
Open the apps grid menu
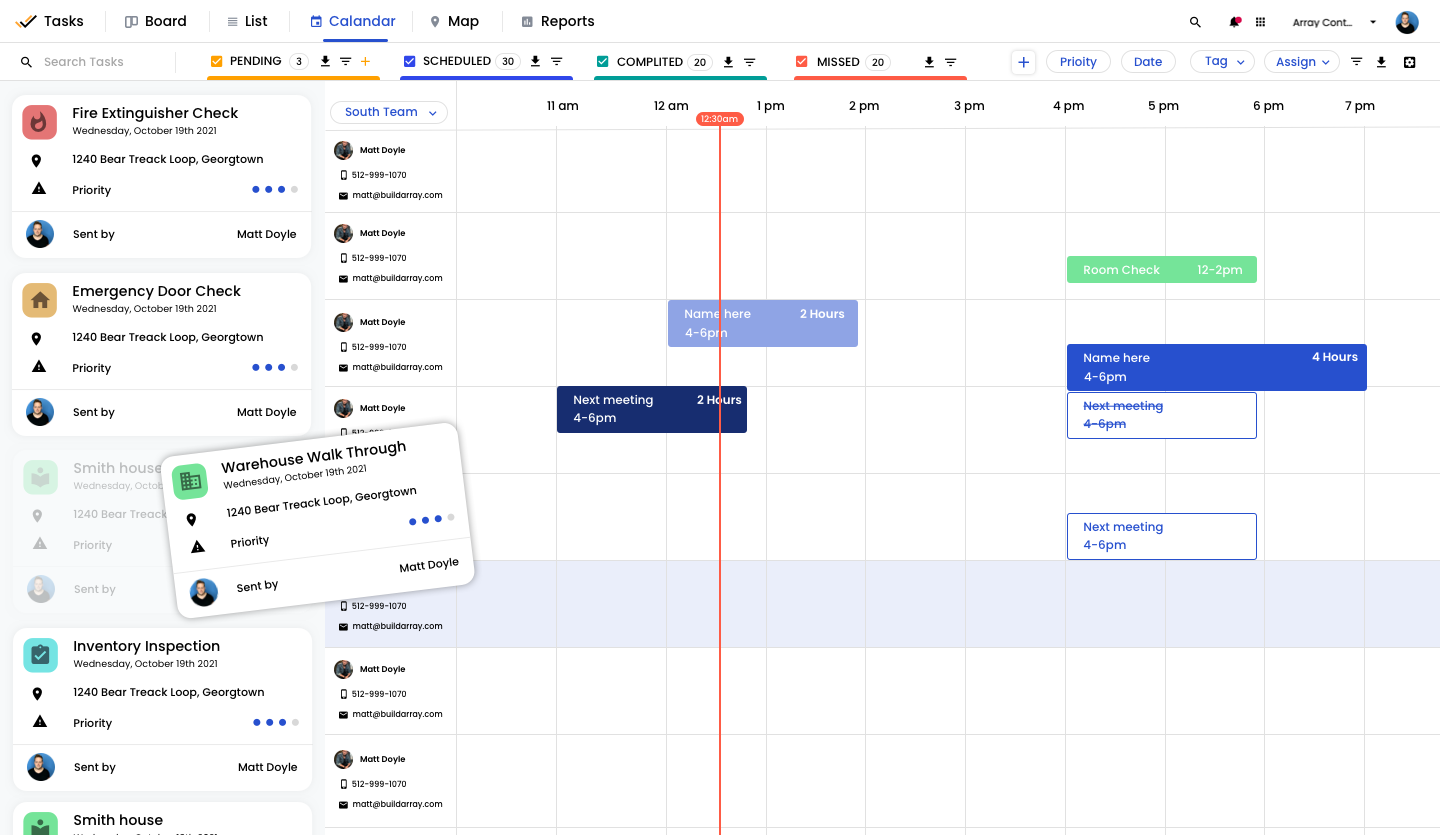click(1260, 22)
